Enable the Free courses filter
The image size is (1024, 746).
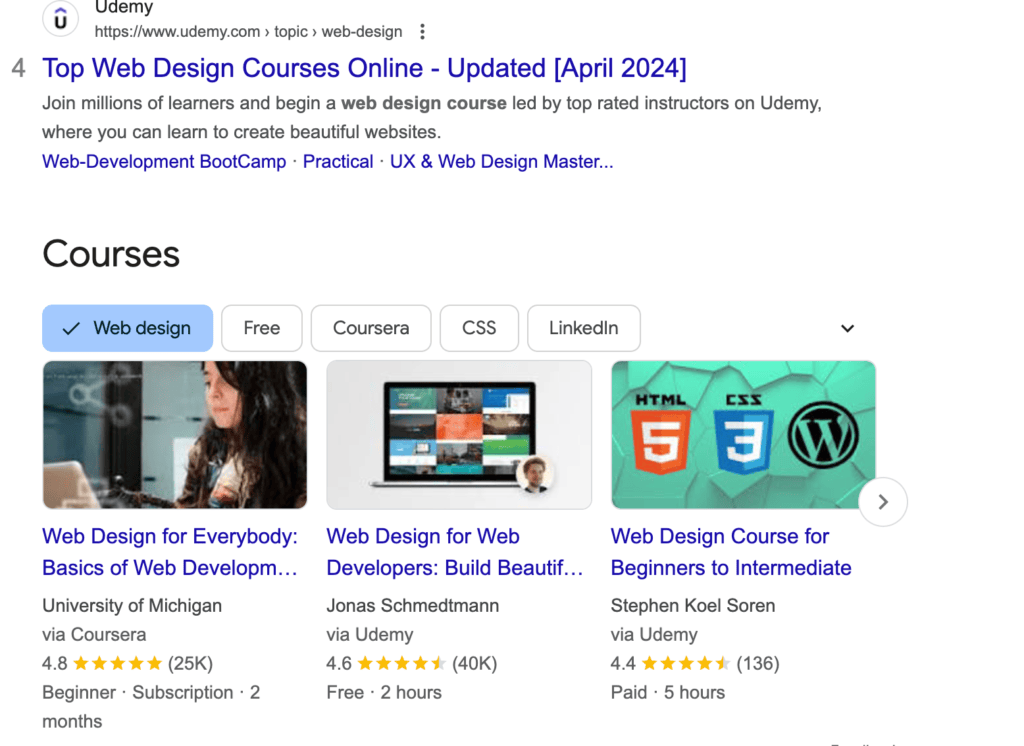(x=261, y=328)
